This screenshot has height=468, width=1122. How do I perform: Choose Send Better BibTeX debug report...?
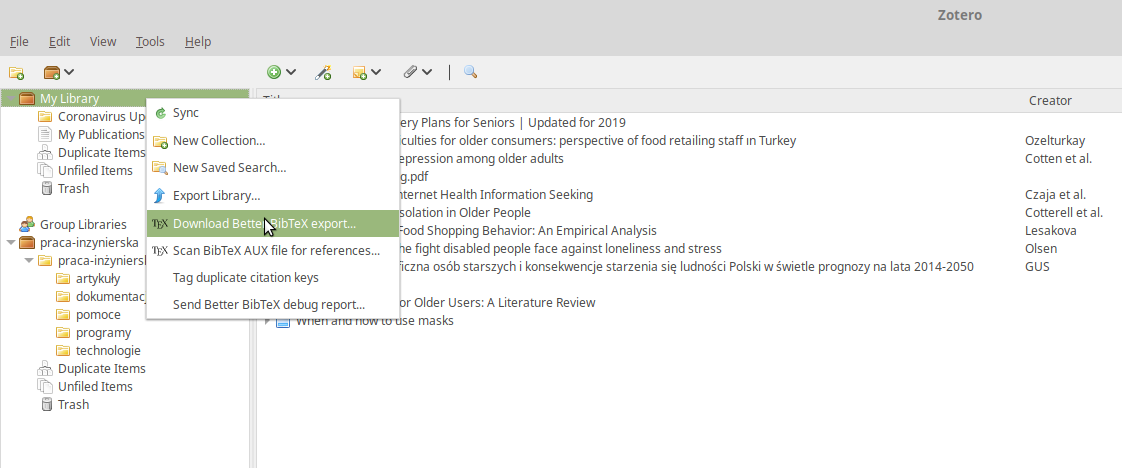click(273, 305)
